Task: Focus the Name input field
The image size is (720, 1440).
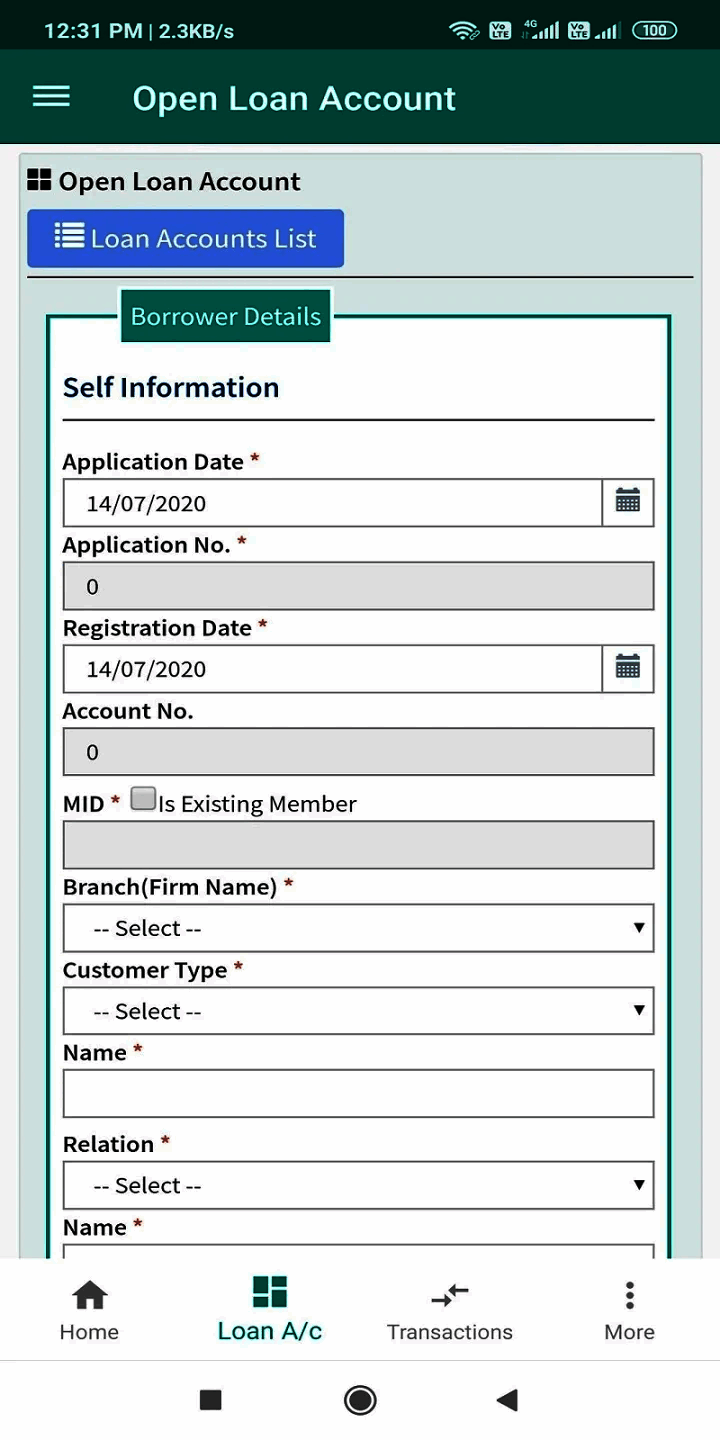Action: pyautogui.click(x=358, y=1093)
